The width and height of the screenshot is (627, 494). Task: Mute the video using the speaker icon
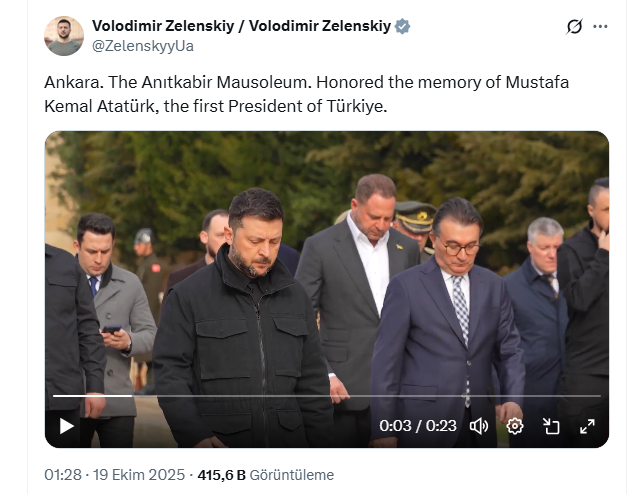click(x=479, y=426)
